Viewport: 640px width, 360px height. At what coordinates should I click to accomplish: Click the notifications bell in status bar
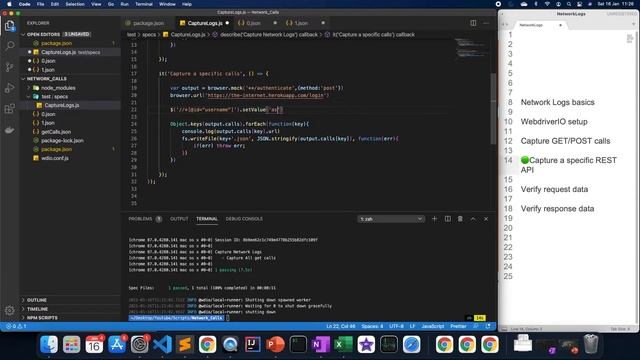tap(488, 326)
